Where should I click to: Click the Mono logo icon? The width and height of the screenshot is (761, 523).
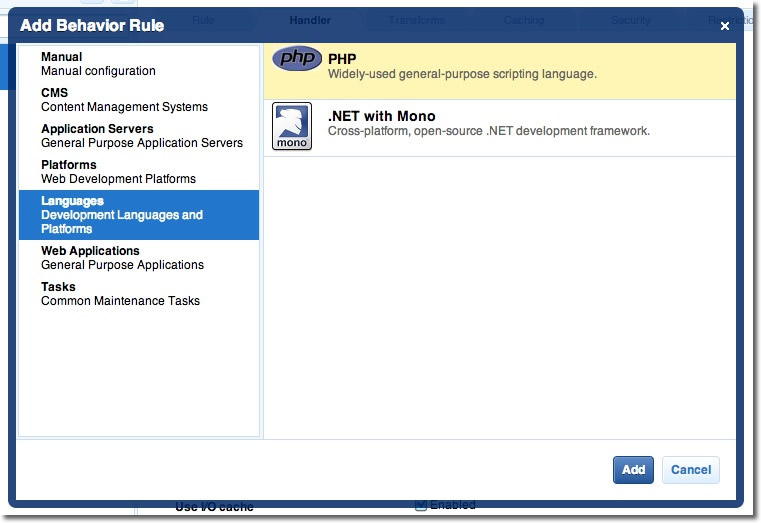pos(292,127)
